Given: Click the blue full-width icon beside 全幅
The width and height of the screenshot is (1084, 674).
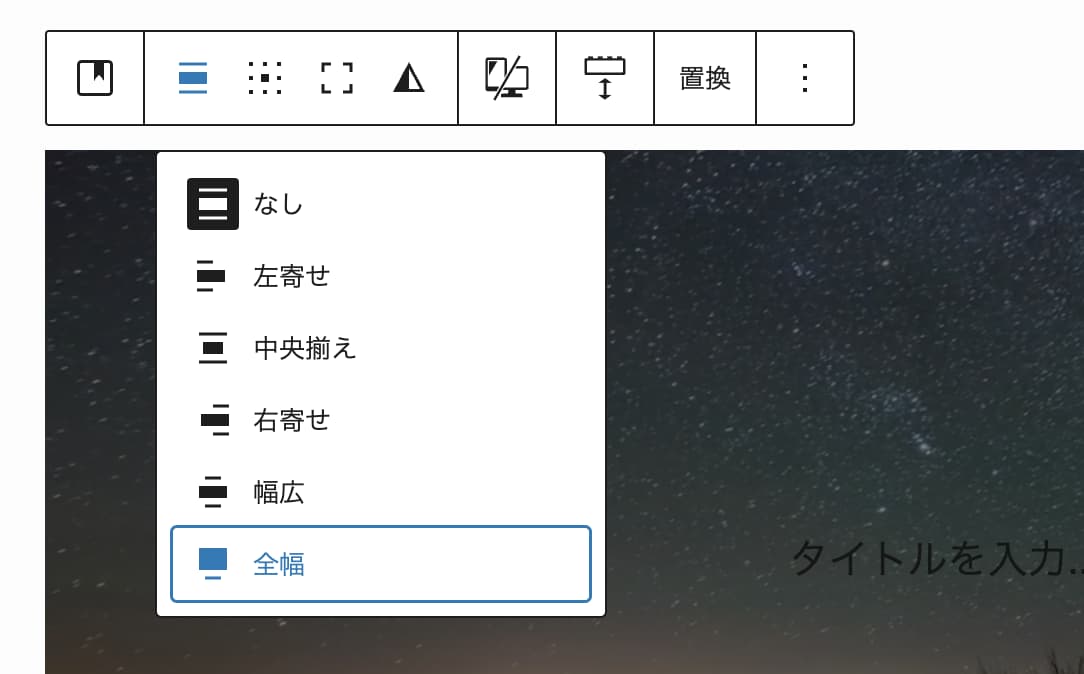Looking at the screenshot, I should 213,564.
